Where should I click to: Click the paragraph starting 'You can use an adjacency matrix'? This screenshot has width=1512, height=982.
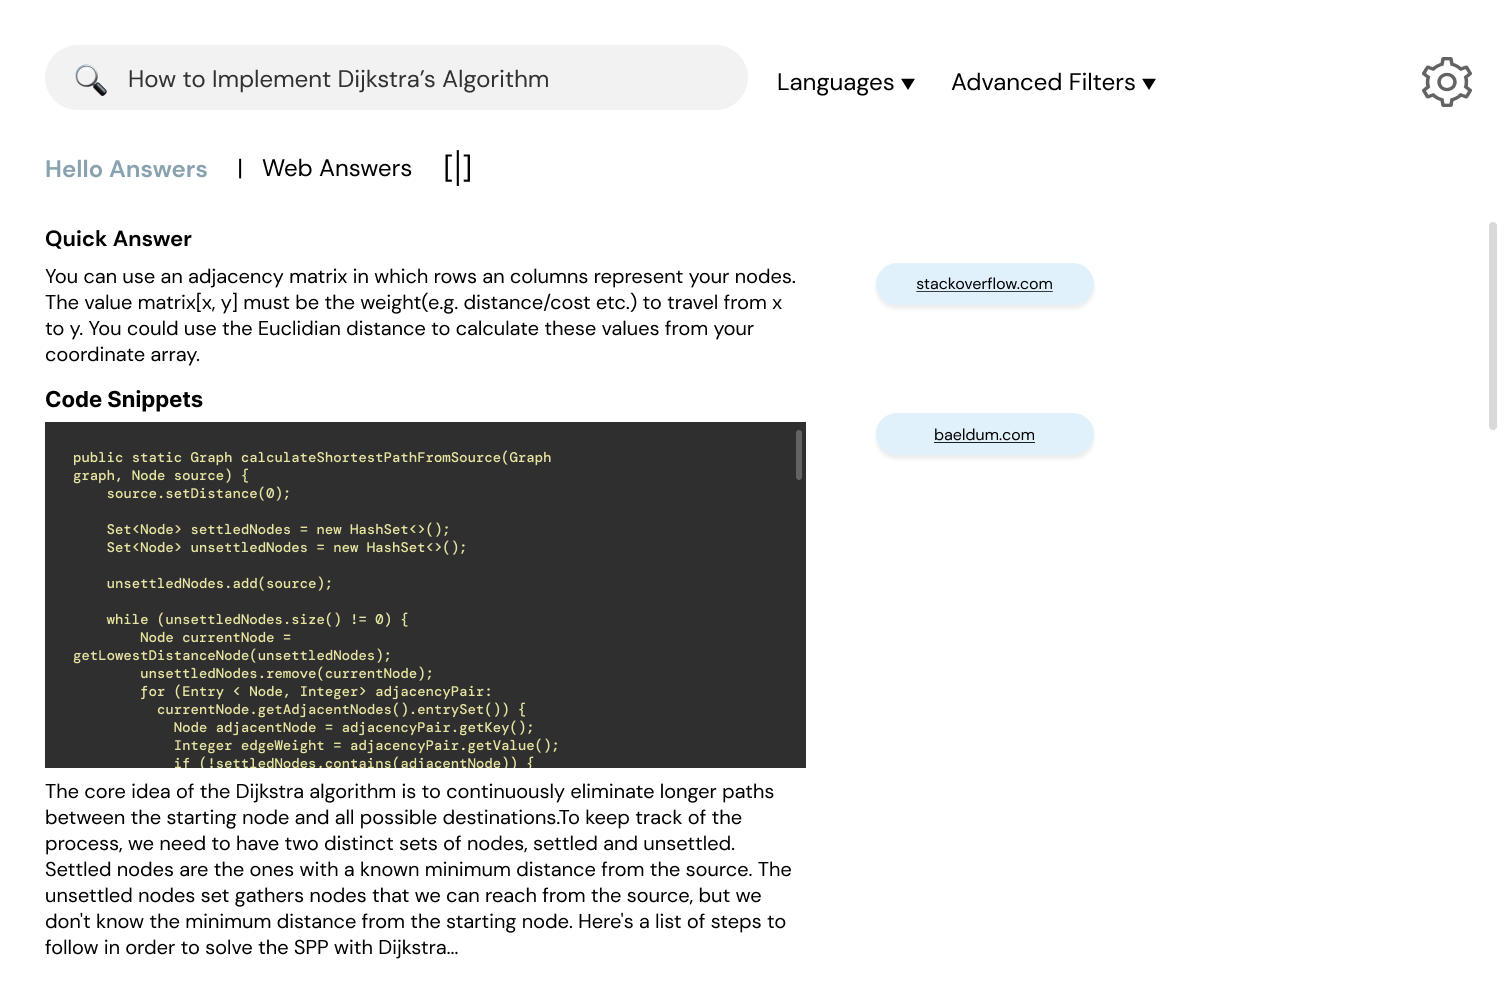tap(421, 316)
